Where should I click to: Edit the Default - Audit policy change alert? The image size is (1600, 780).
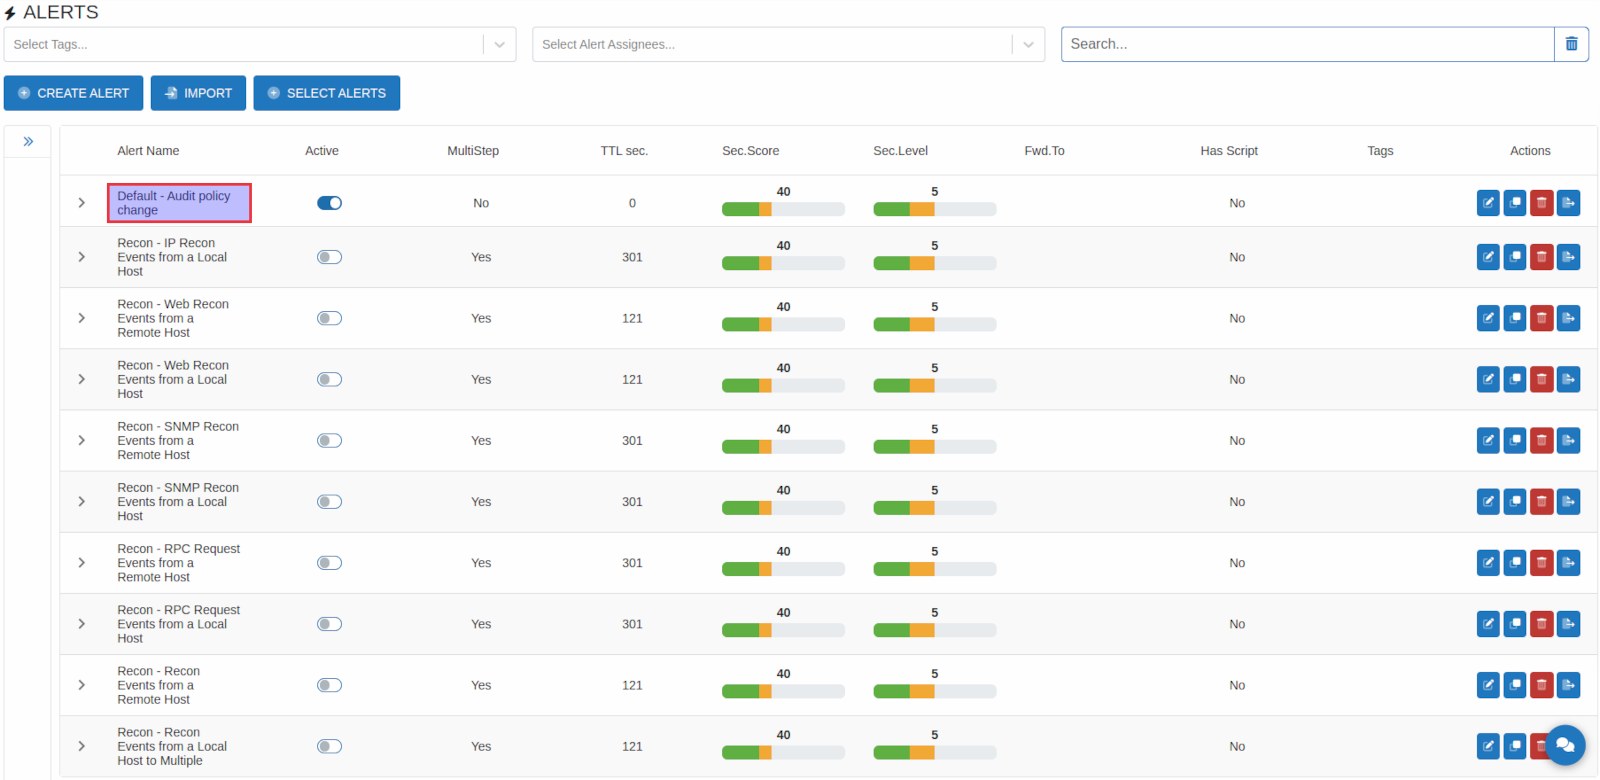tap(1488, 203)
